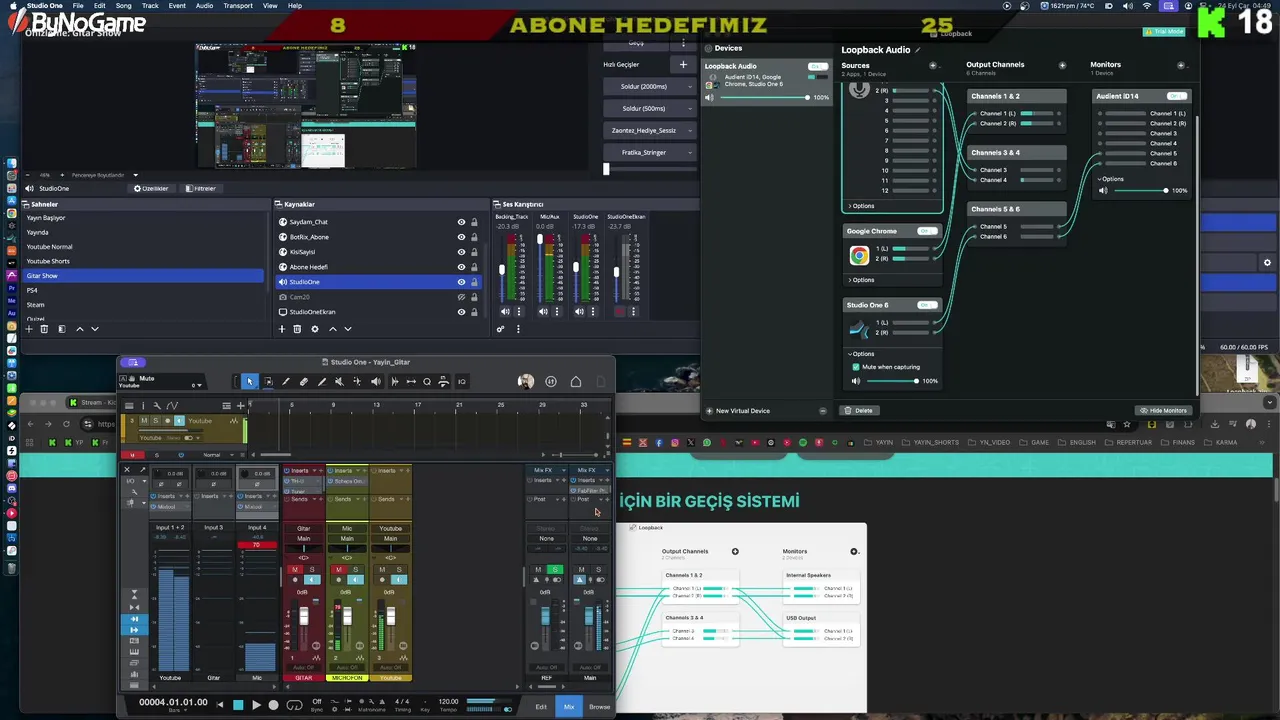Select the Range tool in Studio One
Viewport: 1280px width, 720px height.
click(268, 382)
